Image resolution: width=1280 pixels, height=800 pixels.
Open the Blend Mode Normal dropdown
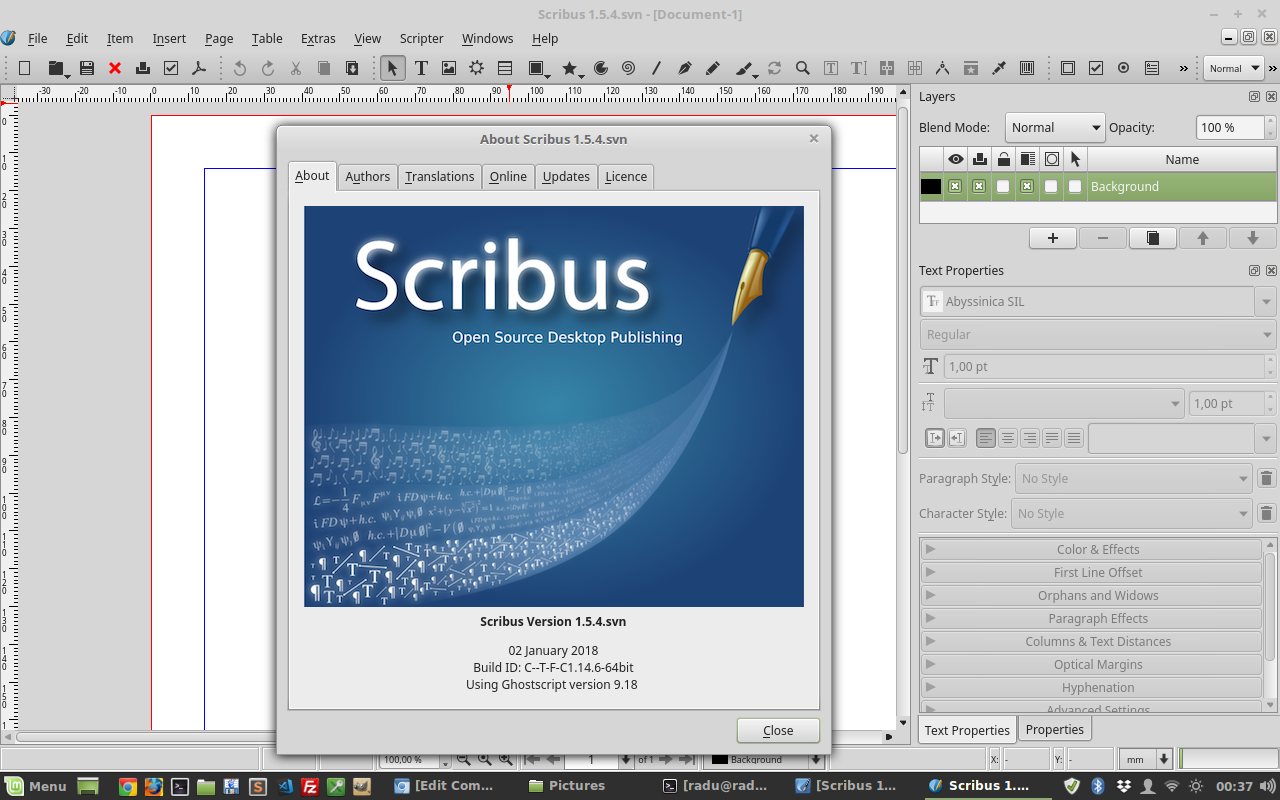pos(1054,128)
